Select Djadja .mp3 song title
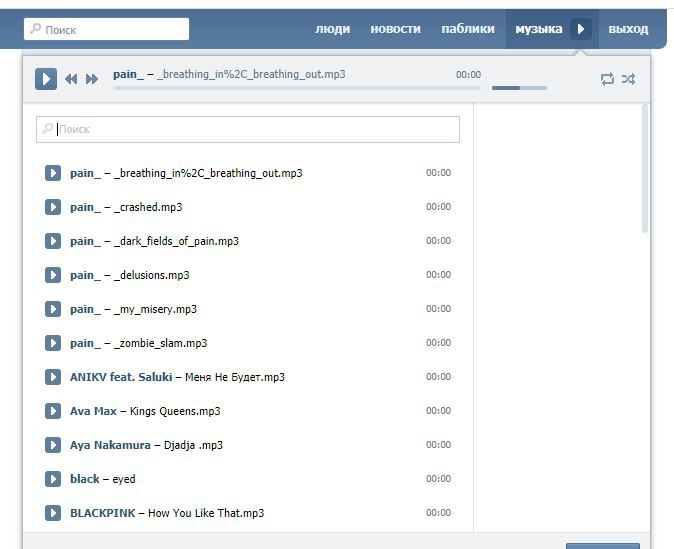 [193, 445]
